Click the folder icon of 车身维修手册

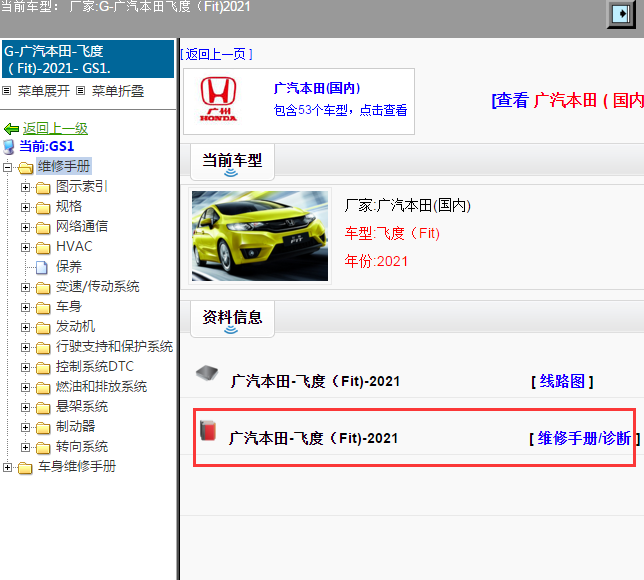point(25,468)
